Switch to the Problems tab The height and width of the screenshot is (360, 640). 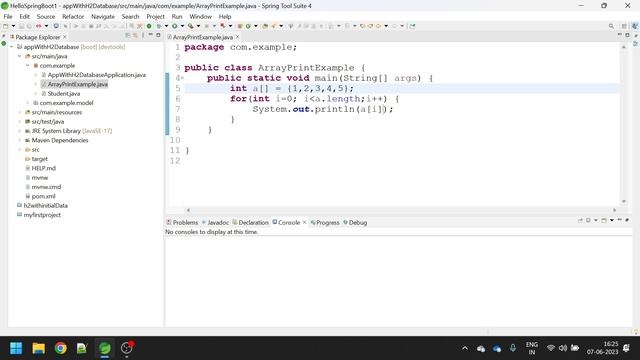182,223
